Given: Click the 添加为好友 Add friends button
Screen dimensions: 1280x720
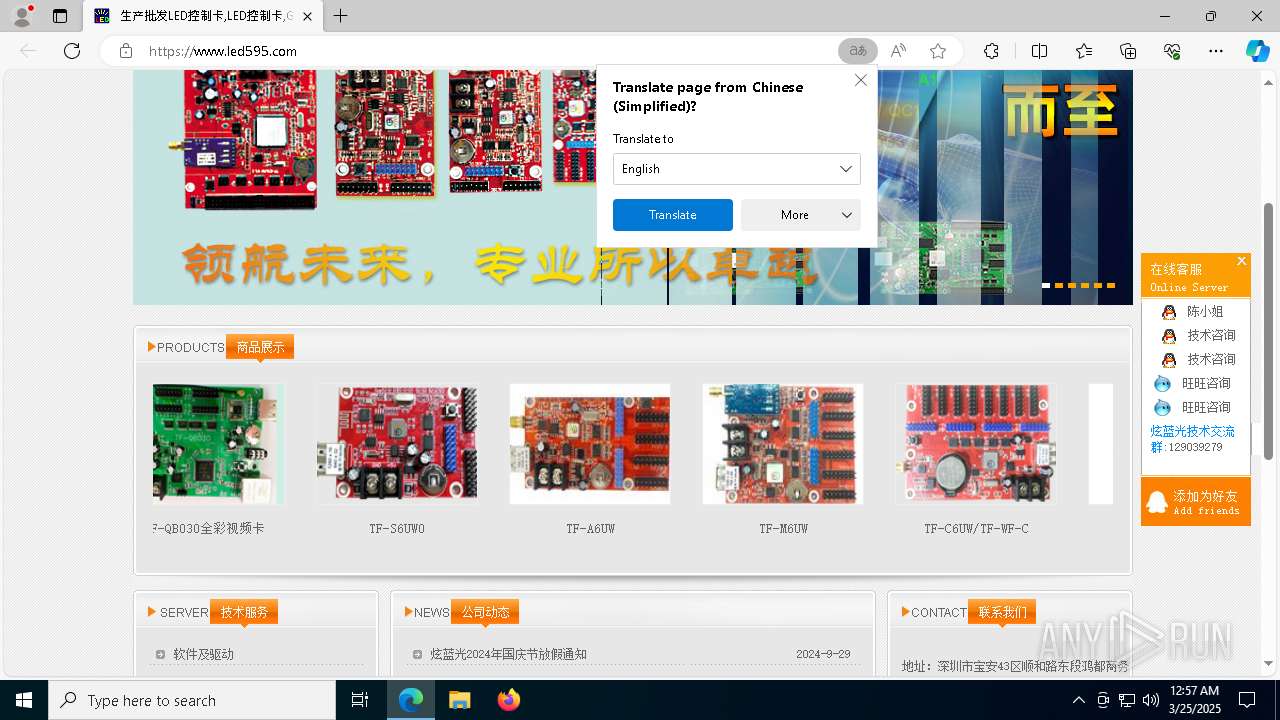Looking at the screenshot, I should (1196, 502).
